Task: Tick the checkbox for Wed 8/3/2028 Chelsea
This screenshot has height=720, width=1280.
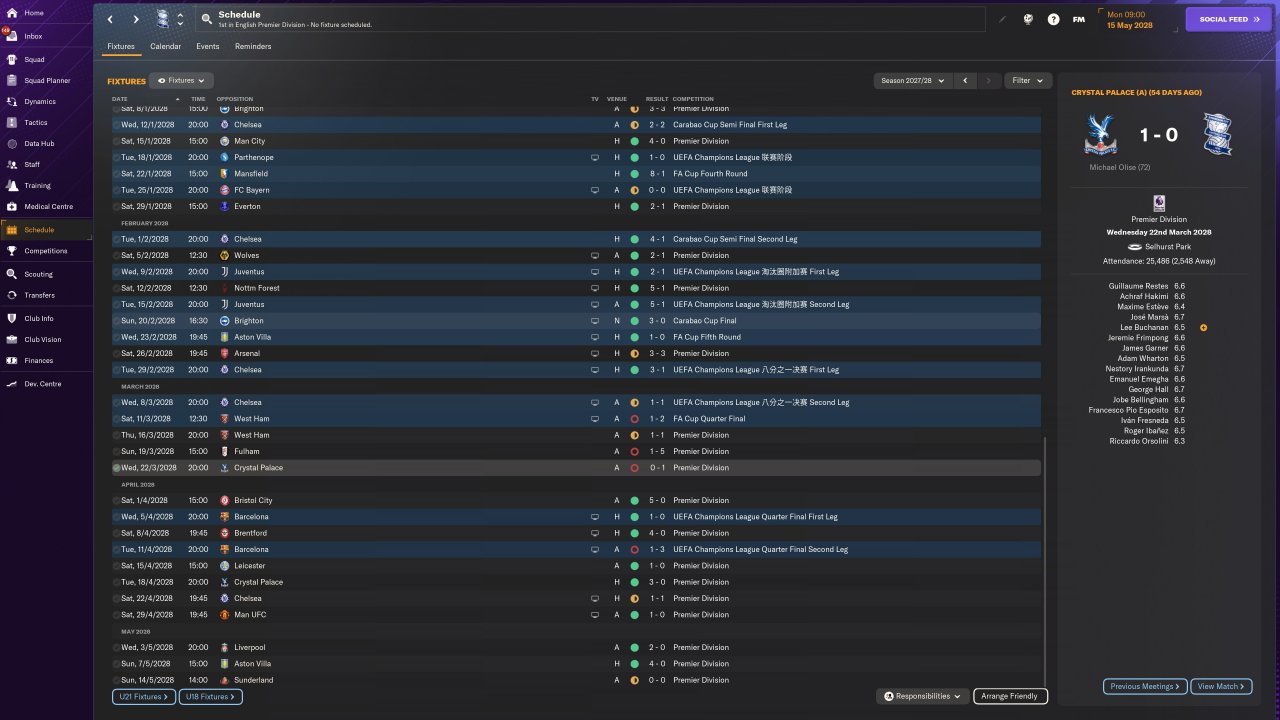Action: pyautogui.click(x=116, y=402)
